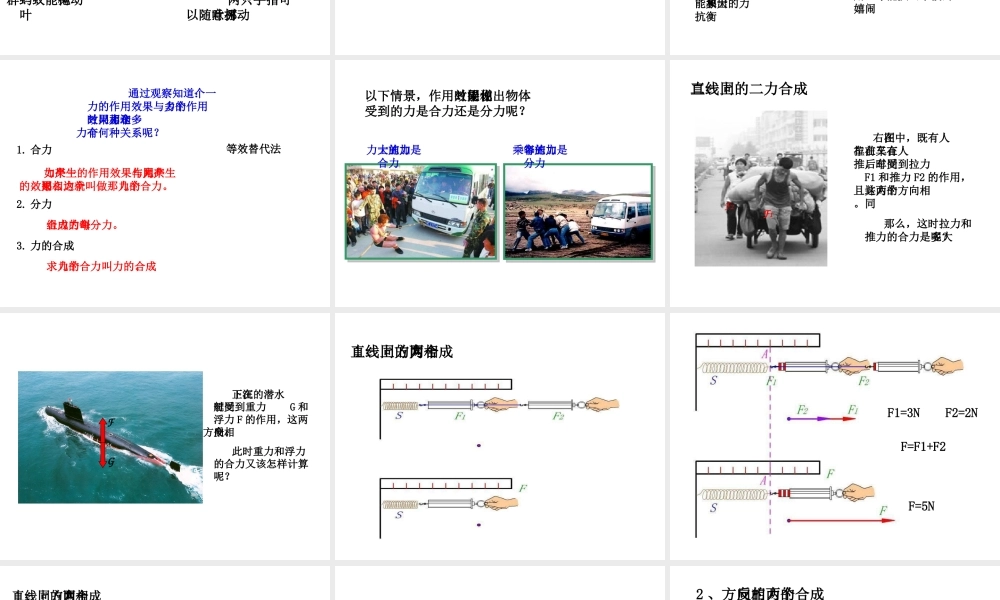The width and height of the screenshot is (1000, 600).
Task: Click the F2=2N label
Action: (x=961, y=412)
